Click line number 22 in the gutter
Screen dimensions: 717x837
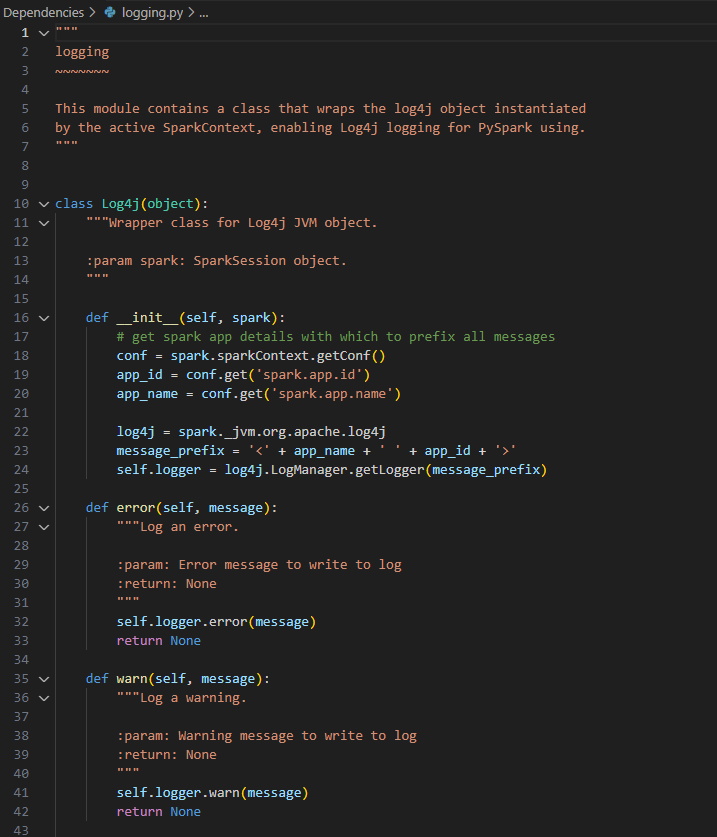point(21,431)
